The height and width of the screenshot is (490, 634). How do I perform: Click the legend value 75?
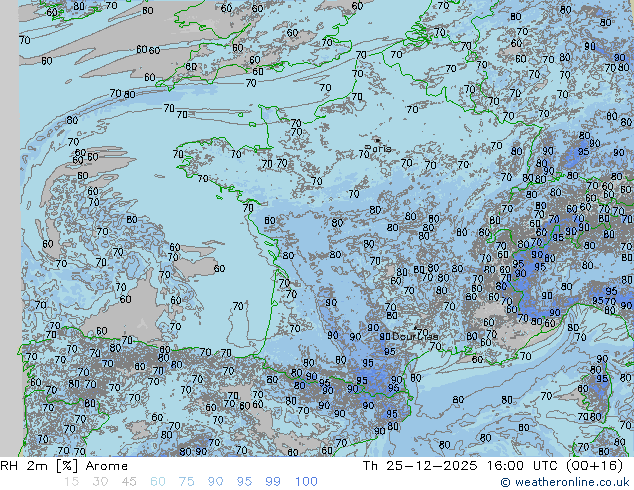(x=186, y=482)
